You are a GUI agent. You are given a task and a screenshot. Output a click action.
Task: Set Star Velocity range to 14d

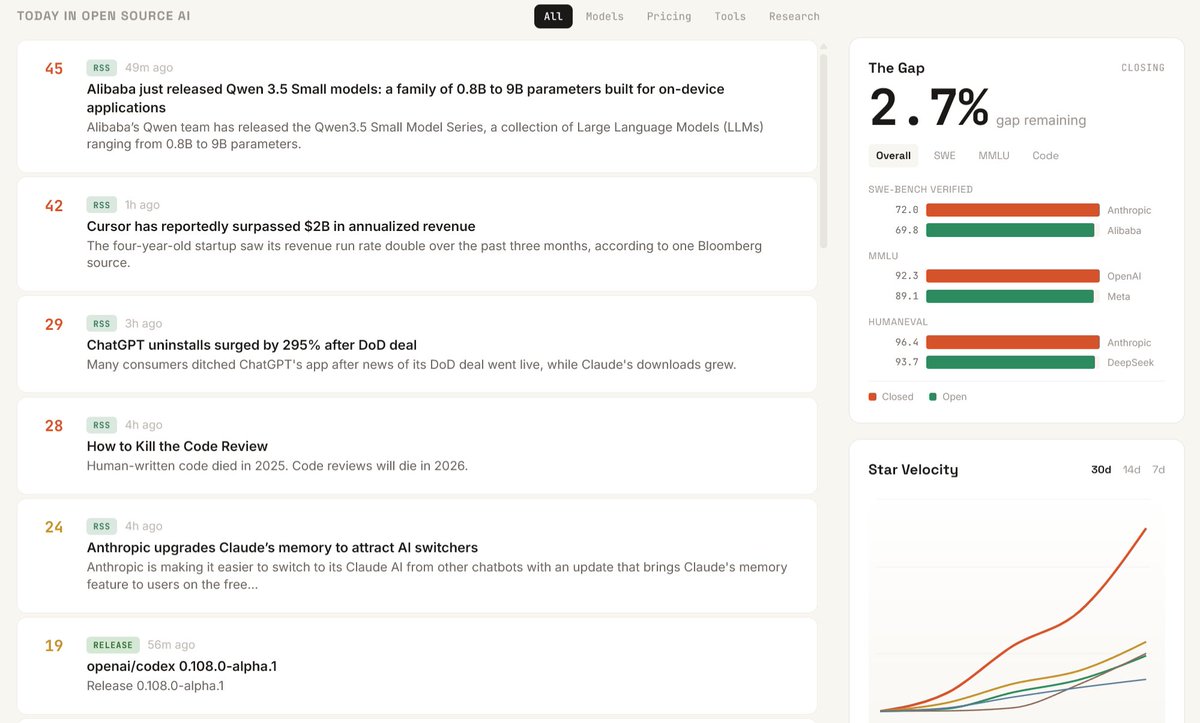1131,469
